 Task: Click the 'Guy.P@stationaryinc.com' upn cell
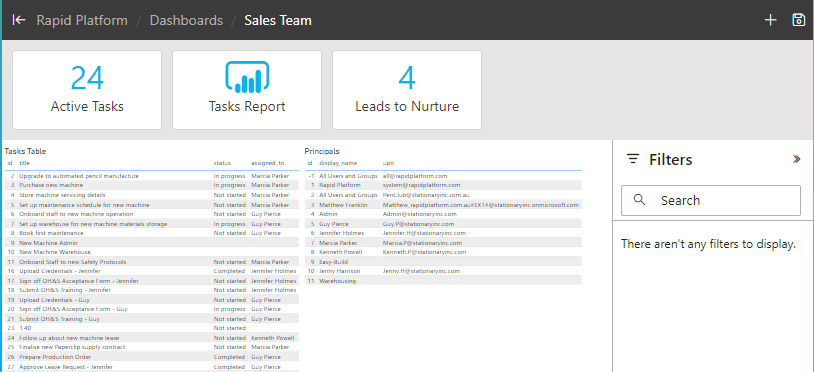[x=418, y=224]
